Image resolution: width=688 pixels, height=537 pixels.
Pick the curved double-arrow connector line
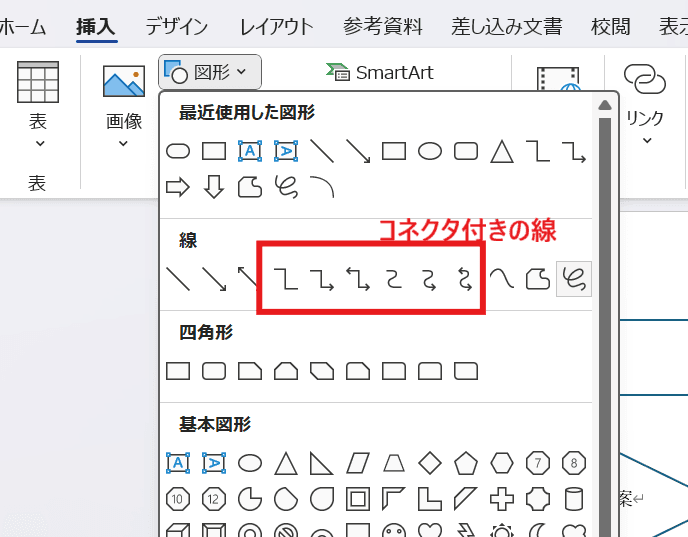click(x=465, y=279)
